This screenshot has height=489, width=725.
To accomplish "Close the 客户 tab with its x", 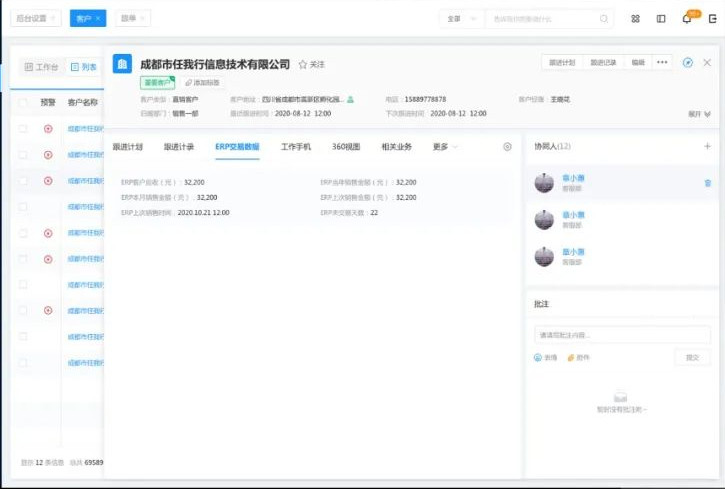I will coord(98,18).
